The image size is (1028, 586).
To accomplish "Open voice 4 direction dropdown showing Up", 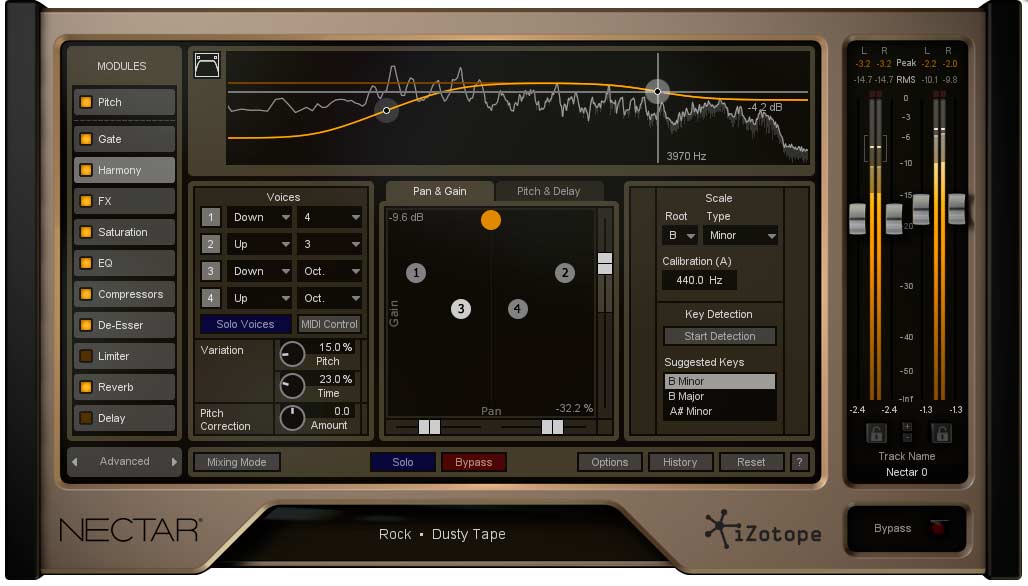I will click(x=260, y=298).
